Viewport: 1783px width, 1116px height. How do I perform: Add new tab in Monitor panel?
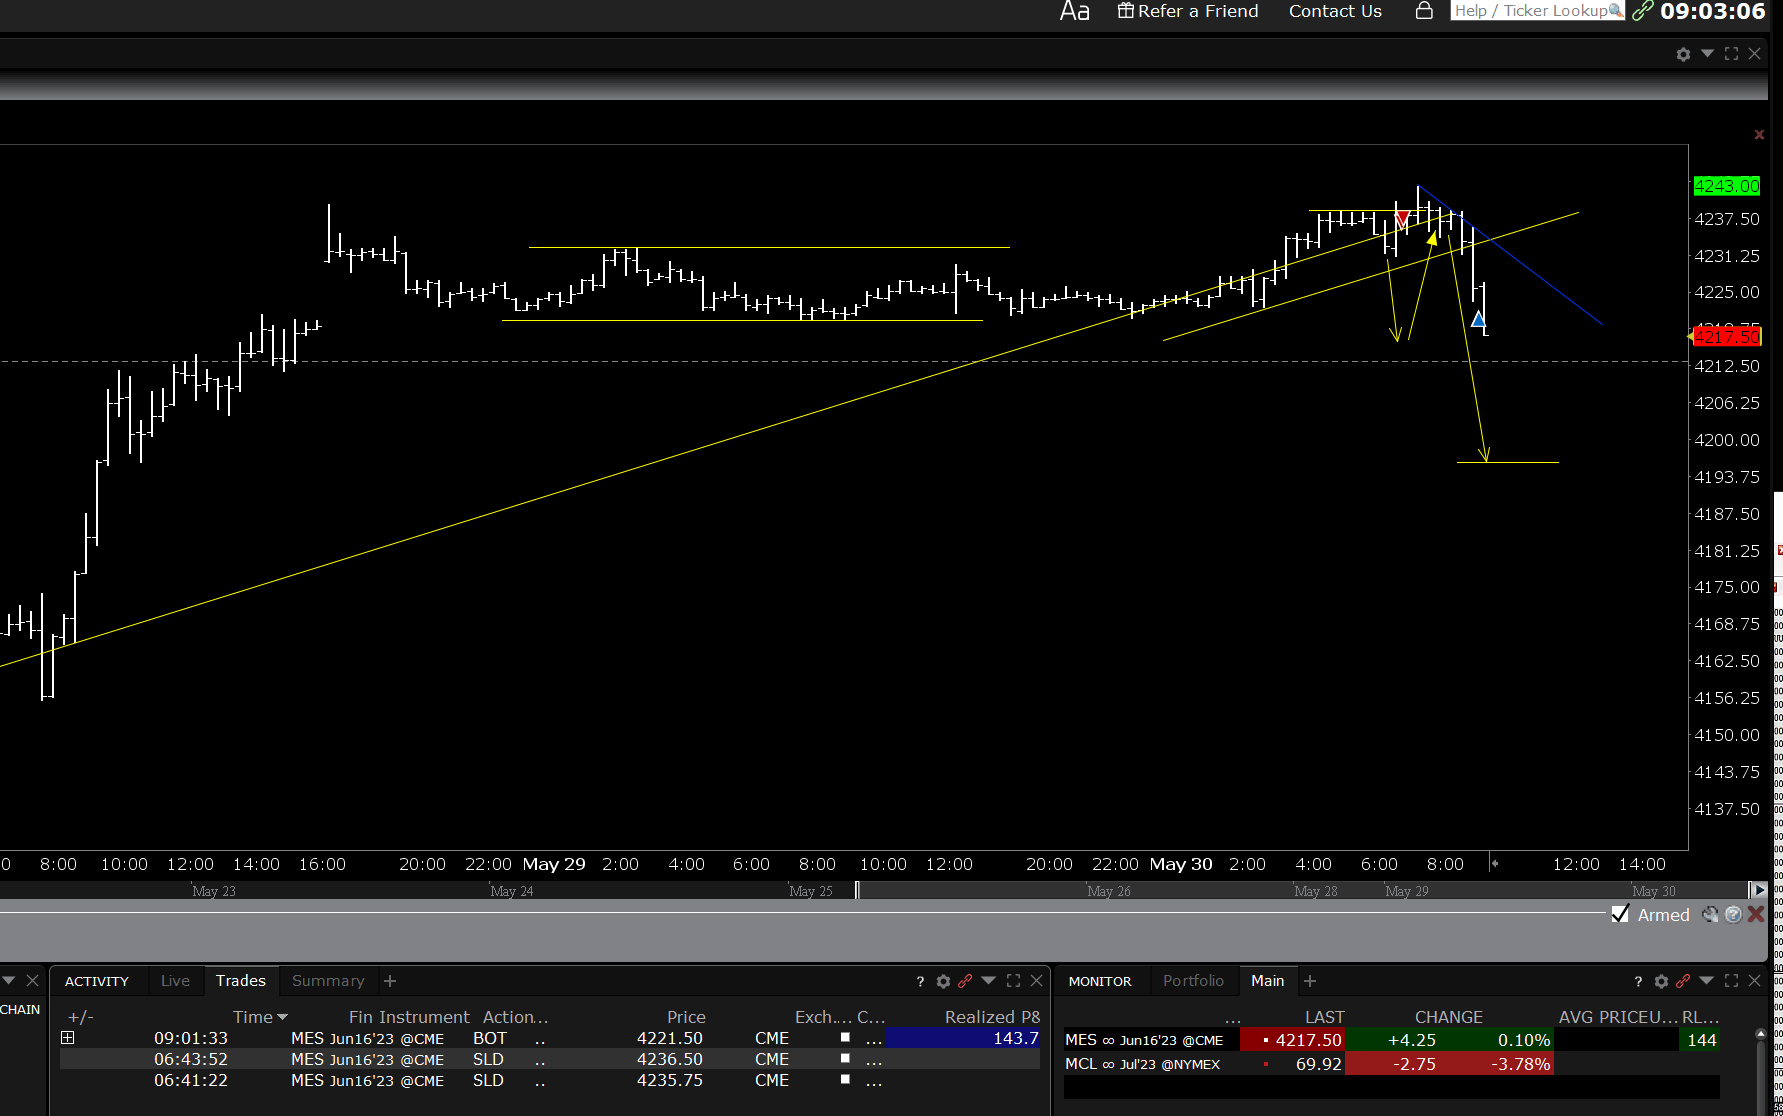1310,981
